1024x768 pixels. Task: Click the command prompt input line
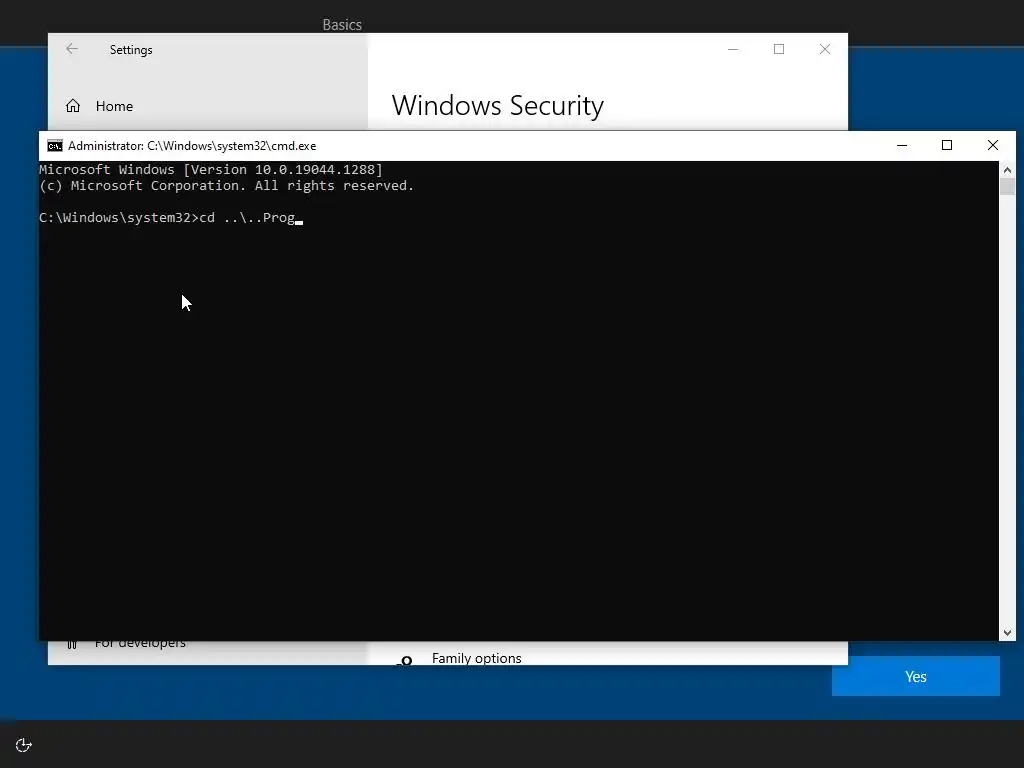coord(171,217)
